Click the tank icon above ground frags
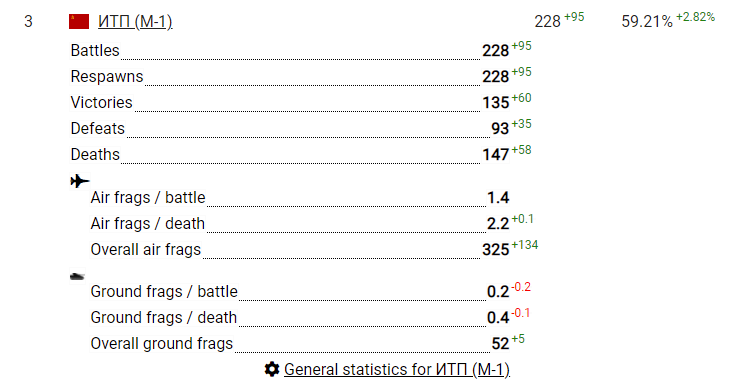The image size is (734, 389). tap(77, 276)
